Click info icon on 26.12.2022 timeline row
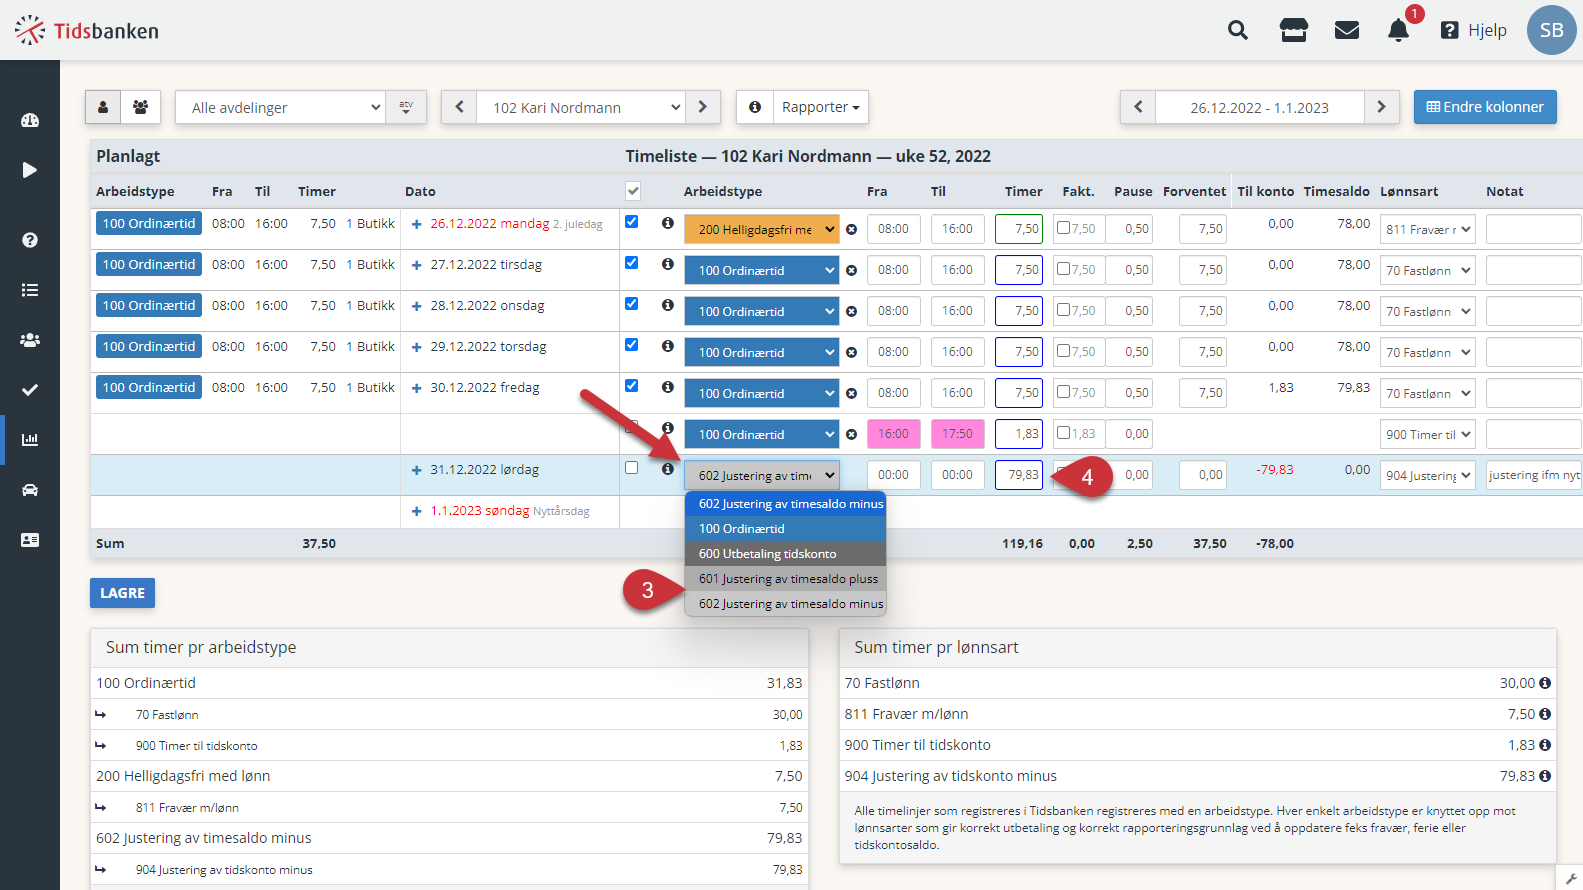Viewport: 1583px width, 890px height. 667,223
